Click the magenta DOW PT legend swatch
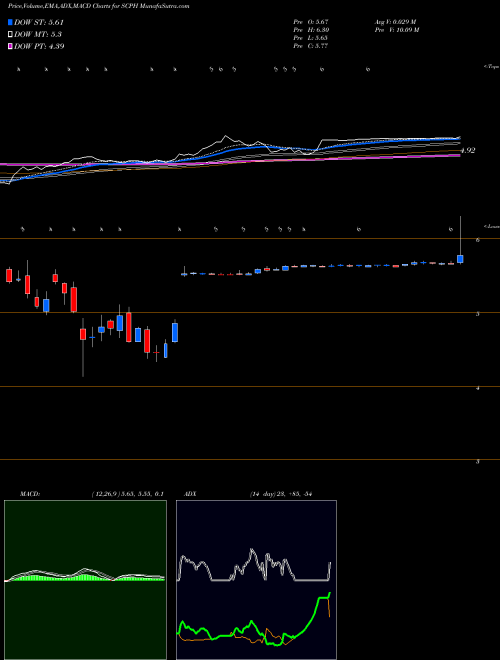This screenshot has height=660, width=500. 10,46
